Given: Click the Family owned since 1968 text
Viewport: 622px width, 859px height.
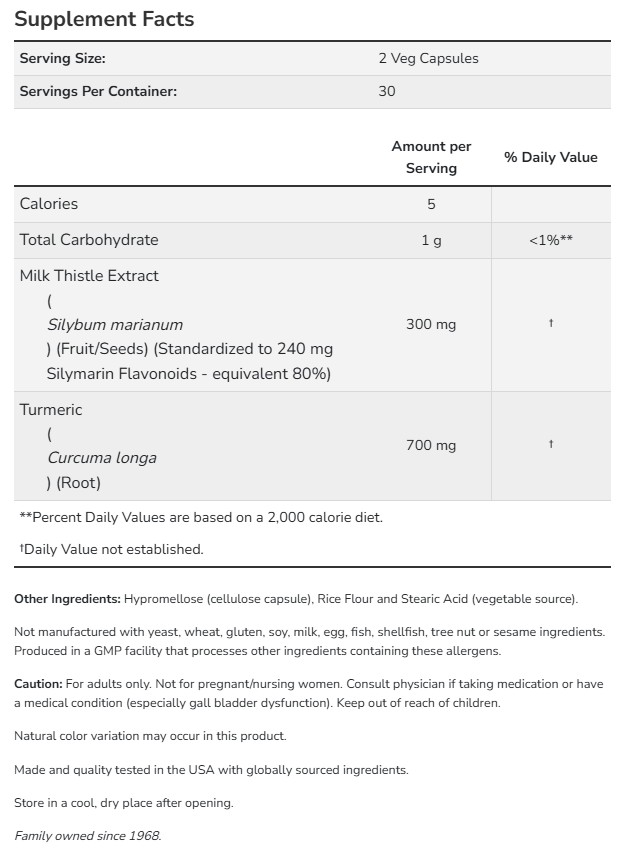Looking at the screenshot, I should point(87,835).
